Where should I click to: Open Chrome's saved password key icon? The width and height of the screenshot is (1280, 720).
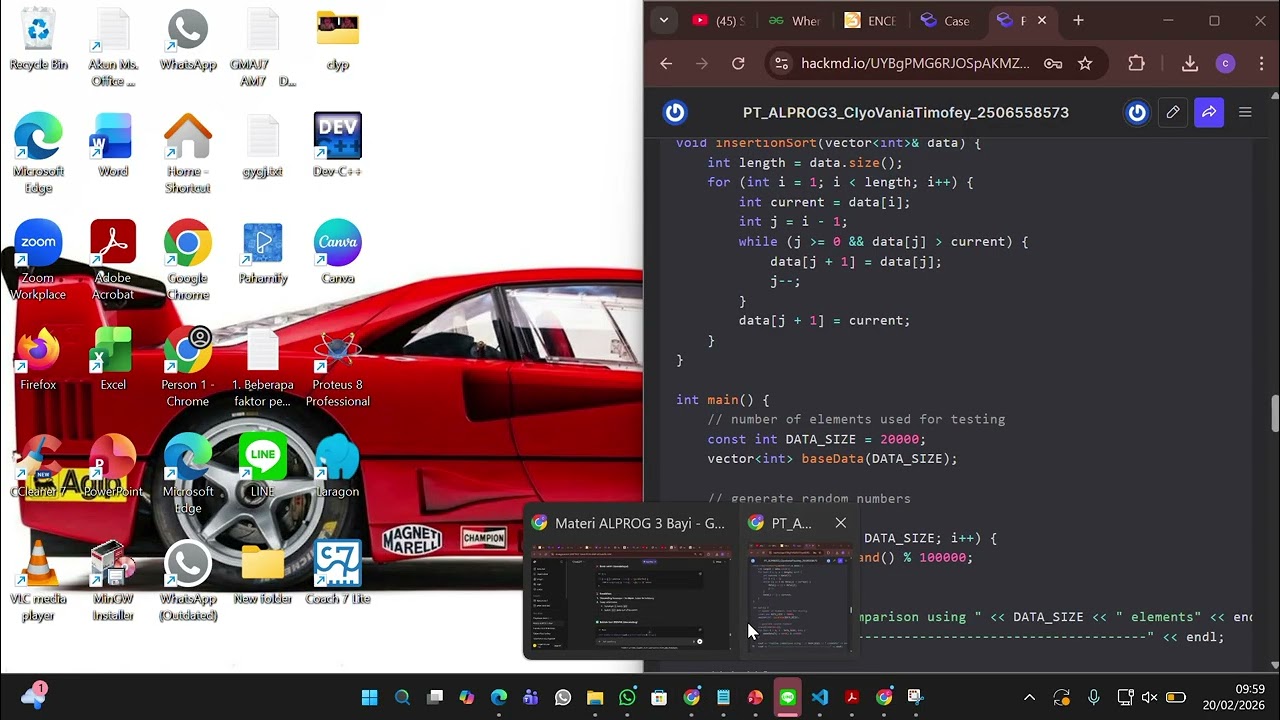click(1053, 63)
